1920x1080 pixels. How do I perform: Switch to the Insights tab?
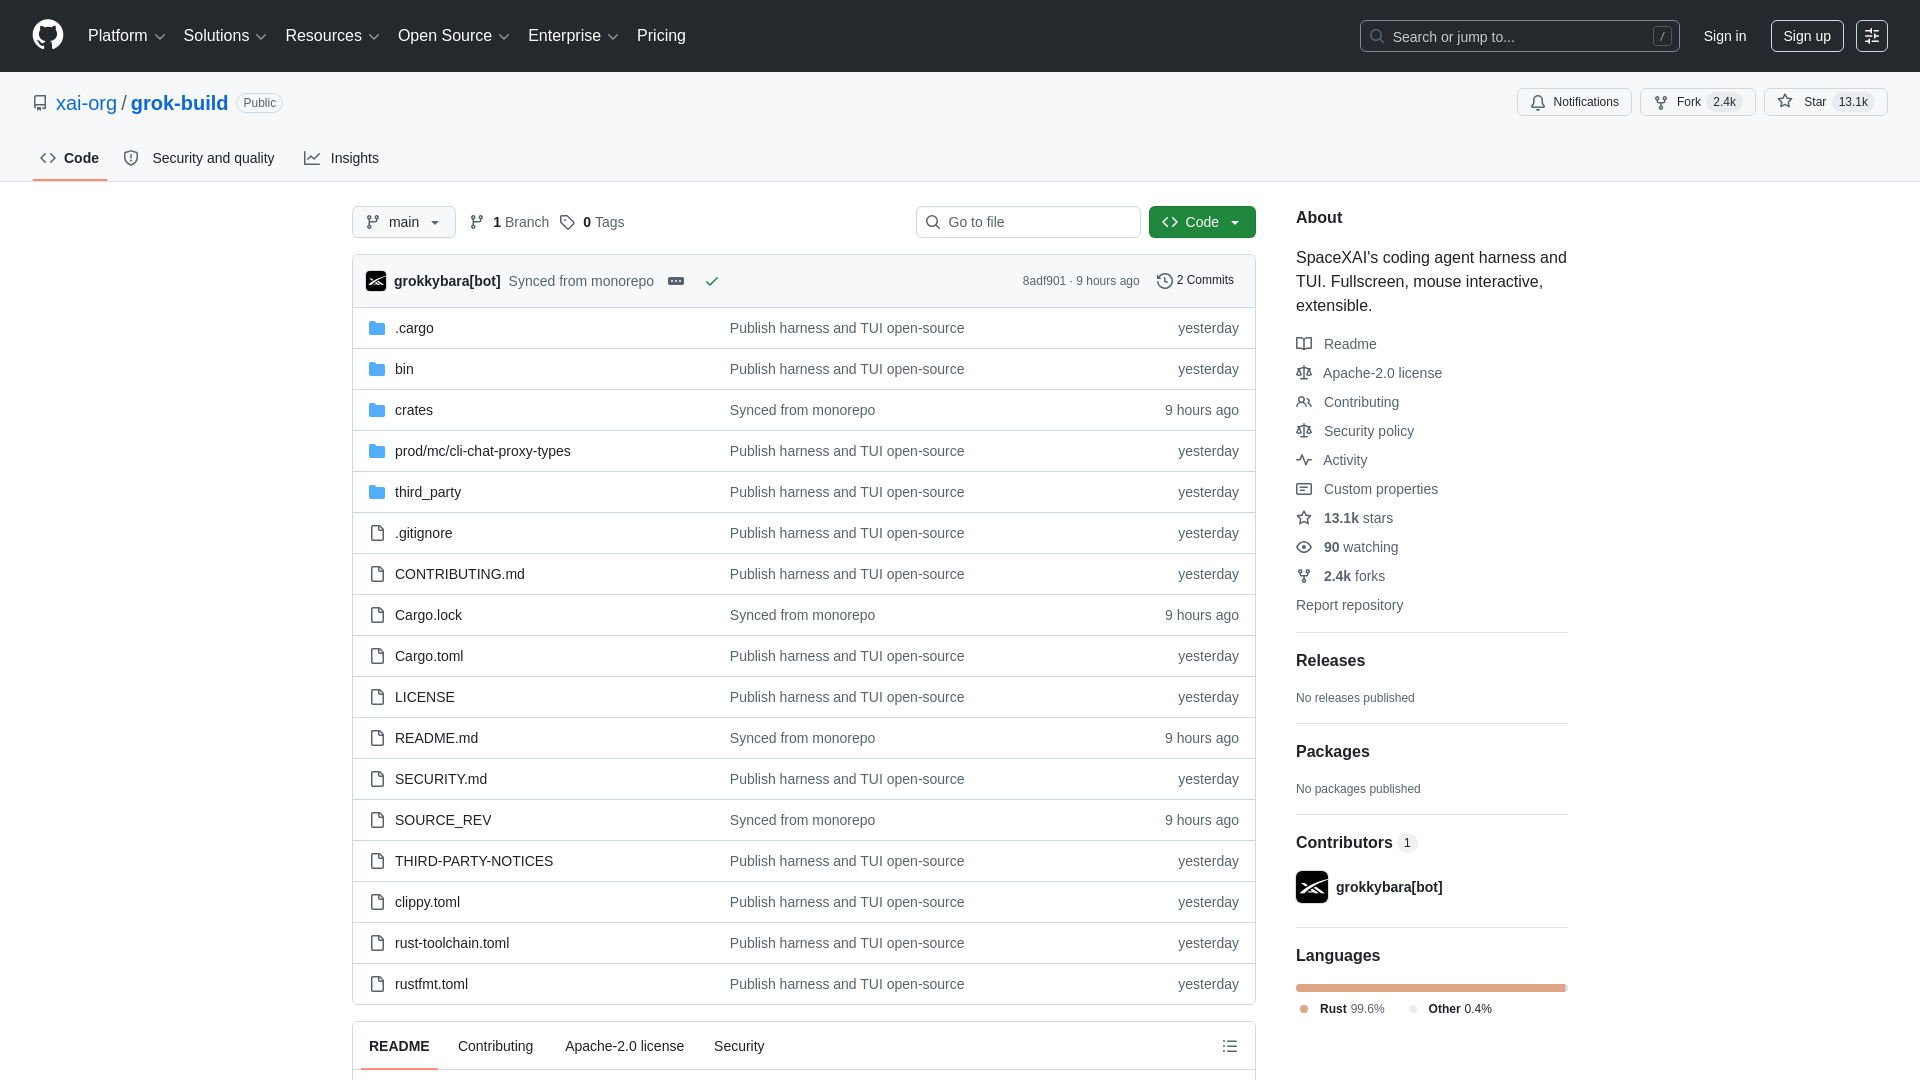tap(342, 158)
